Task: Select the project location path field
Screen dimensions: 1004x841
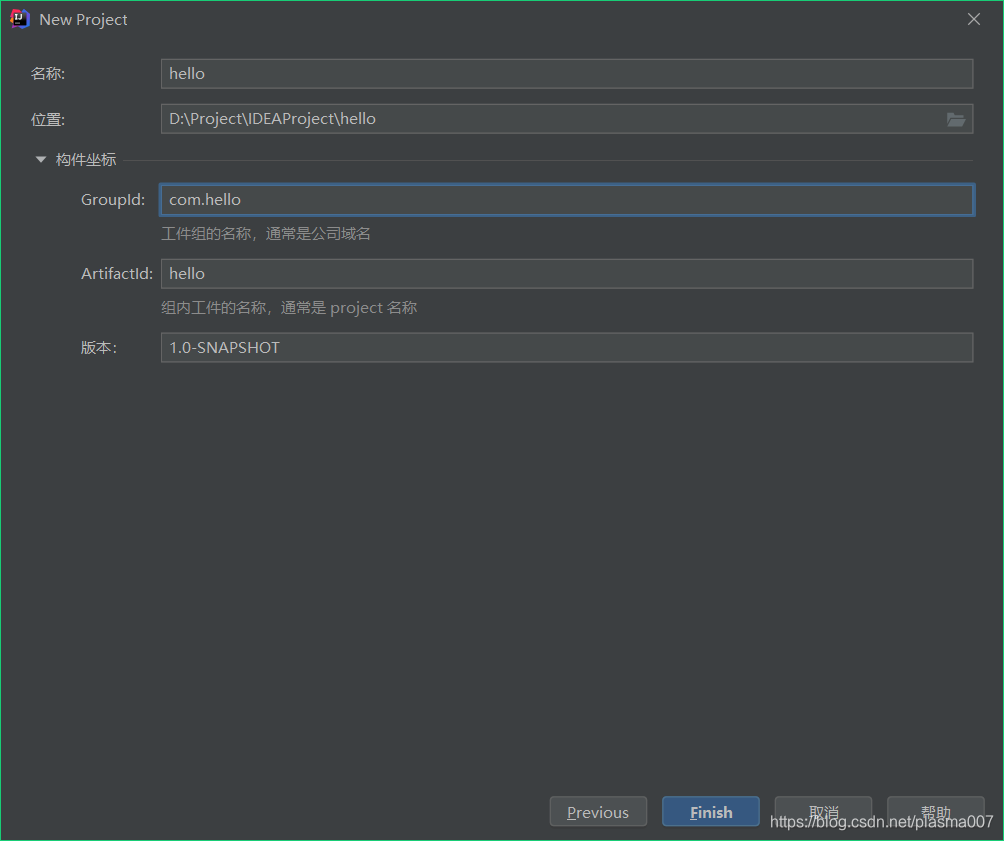Action: (550, 118)
